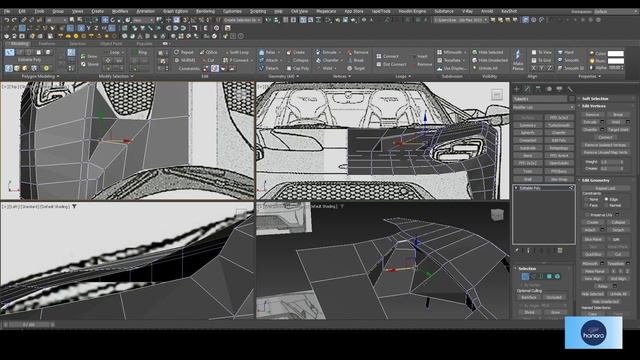Viewport: 640px width, 360px height.
Task: Click Hide Unselected in Edit Geometry rollout
Action: [x=605, y=302]
